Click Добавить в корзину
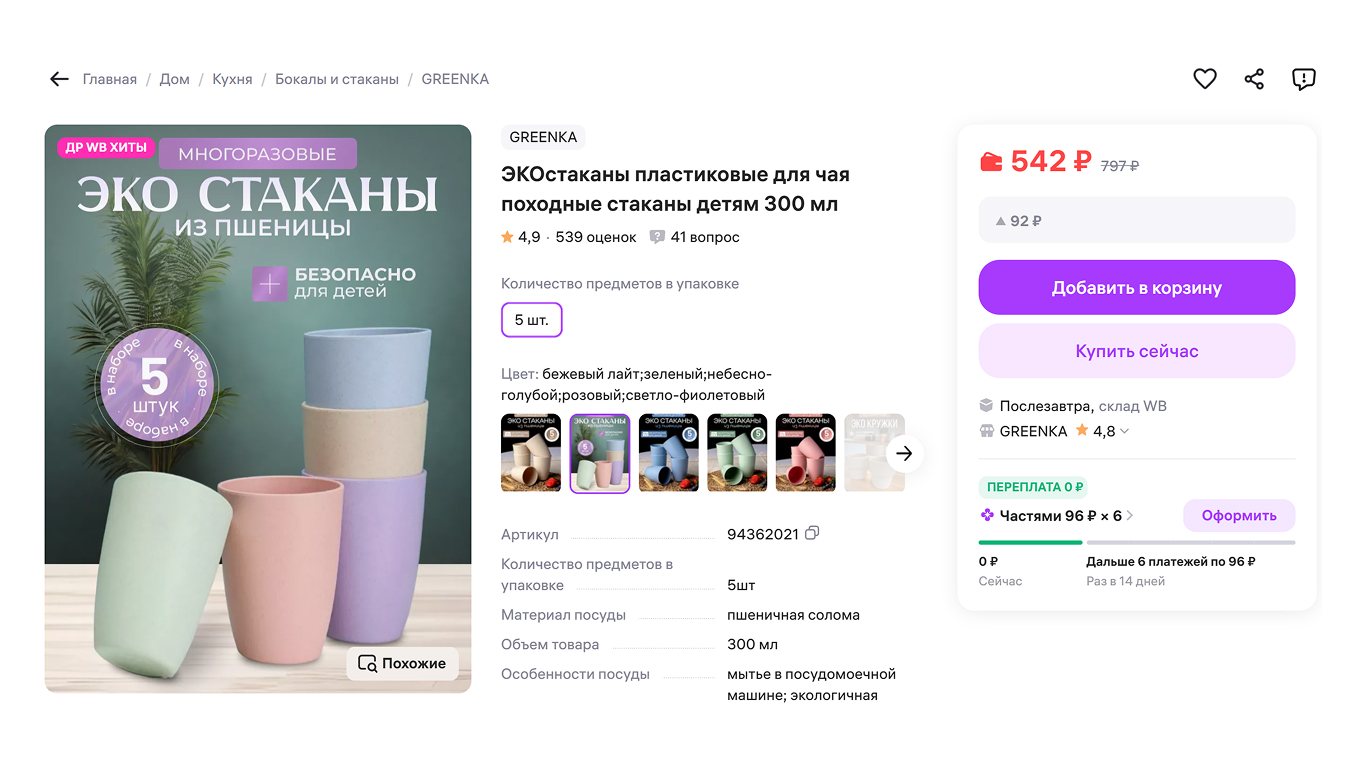The image size is (1360, 766). (1137, 287)
